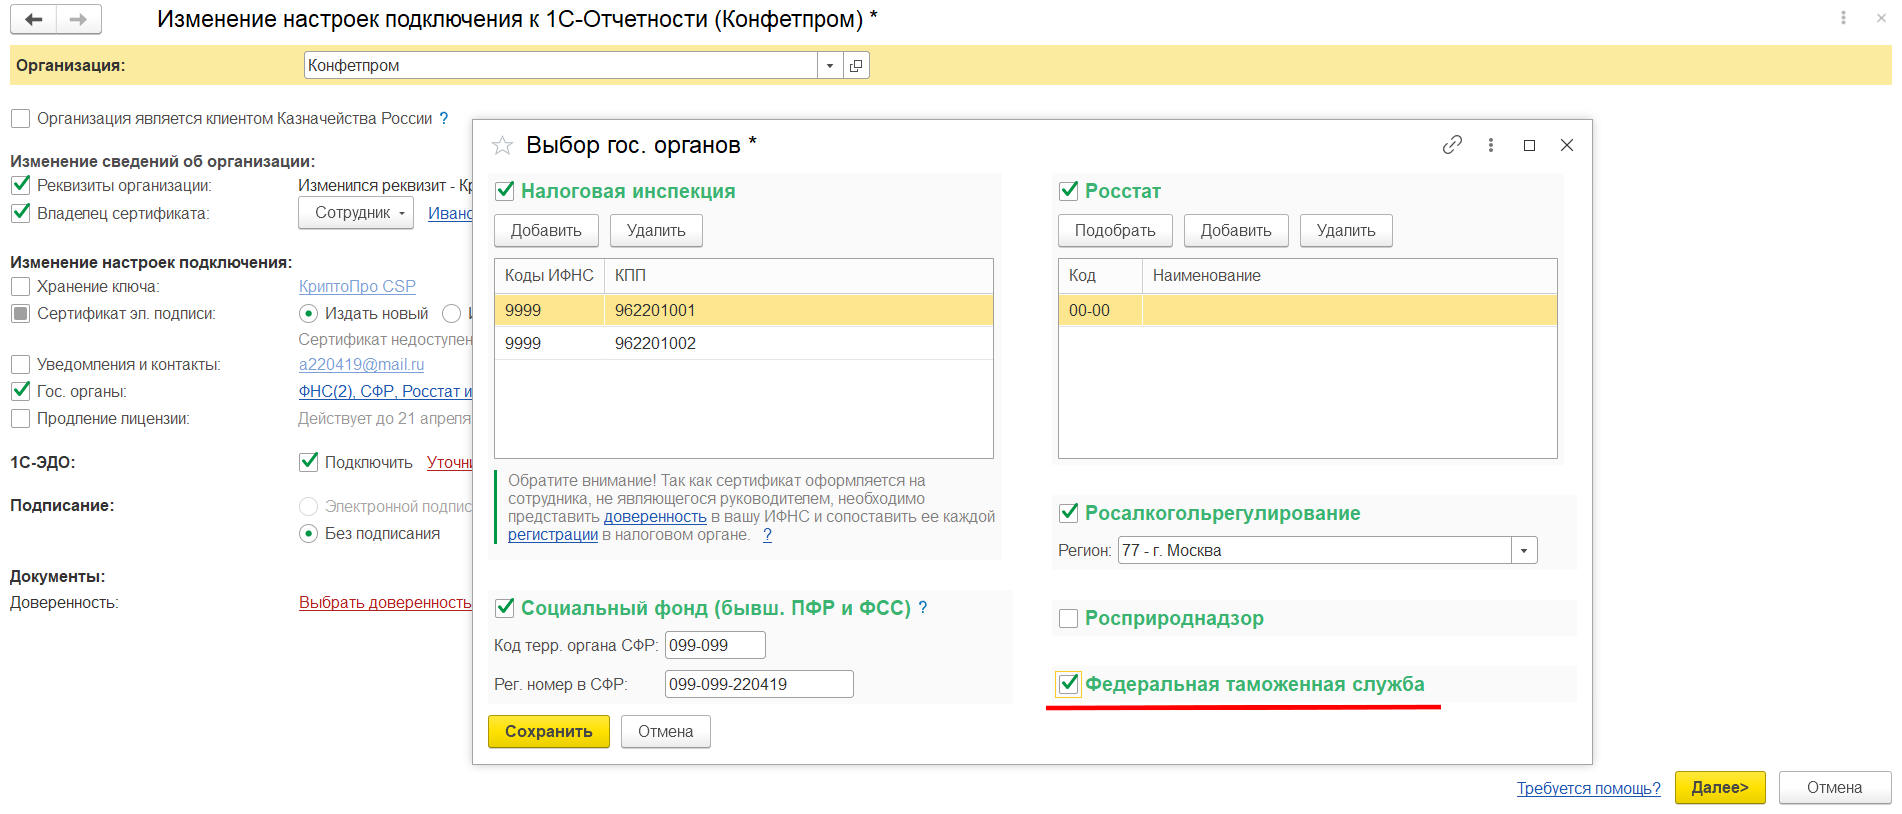
Task: Click Добавить under Налоговая инспекция
Action: tap(546, 230)
